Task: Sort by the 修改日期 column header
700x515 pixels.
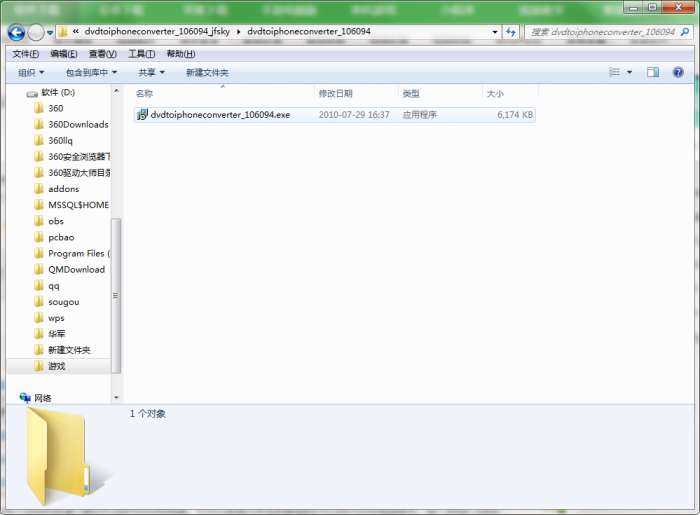Action: 356,93
